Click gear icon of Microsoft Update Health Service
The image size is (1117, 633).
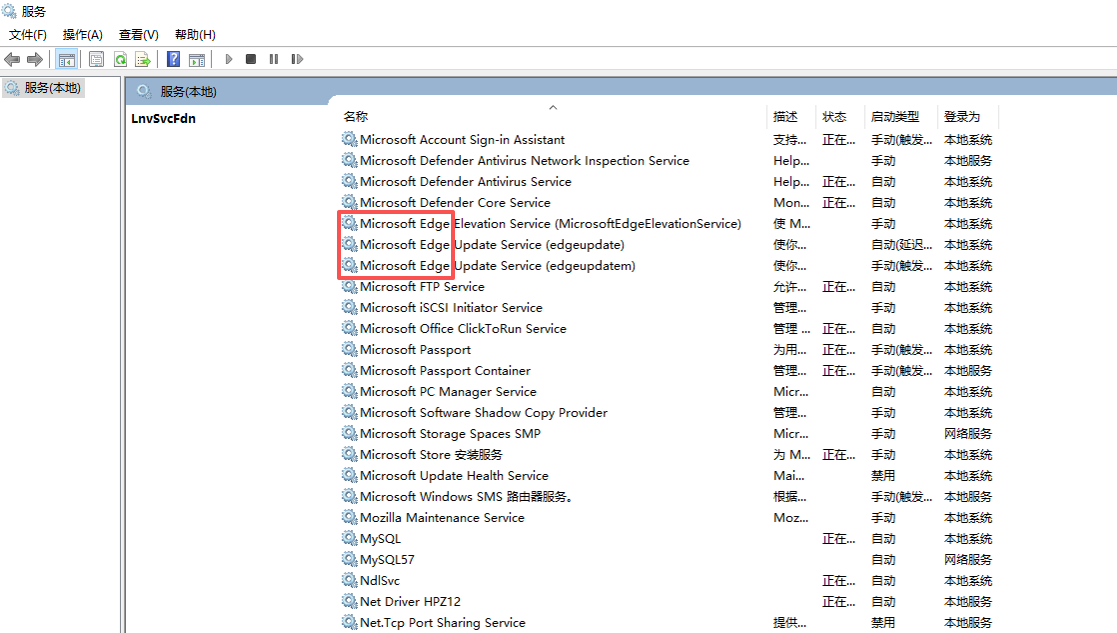click(x=349, y=475)
